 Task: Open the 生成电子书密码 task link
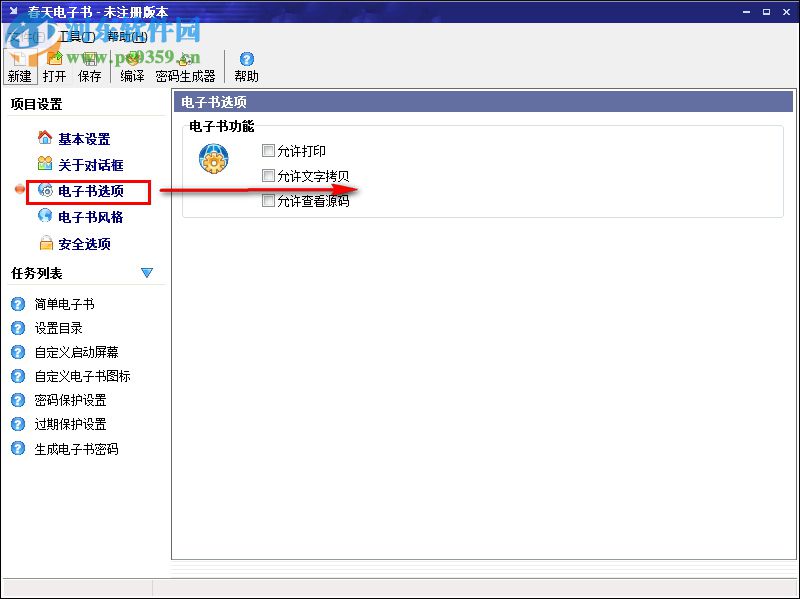point(77,449)
